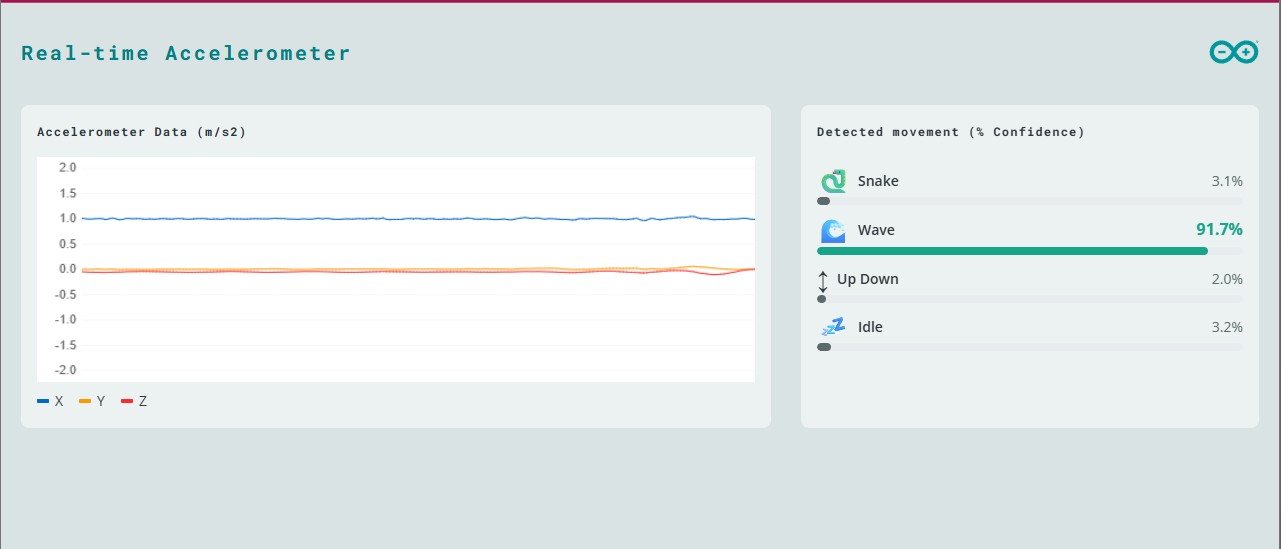Click the Wave confidence progress bar
Screen dimensions: 1281x549
pyautogui.click(x=1030, y=251)
